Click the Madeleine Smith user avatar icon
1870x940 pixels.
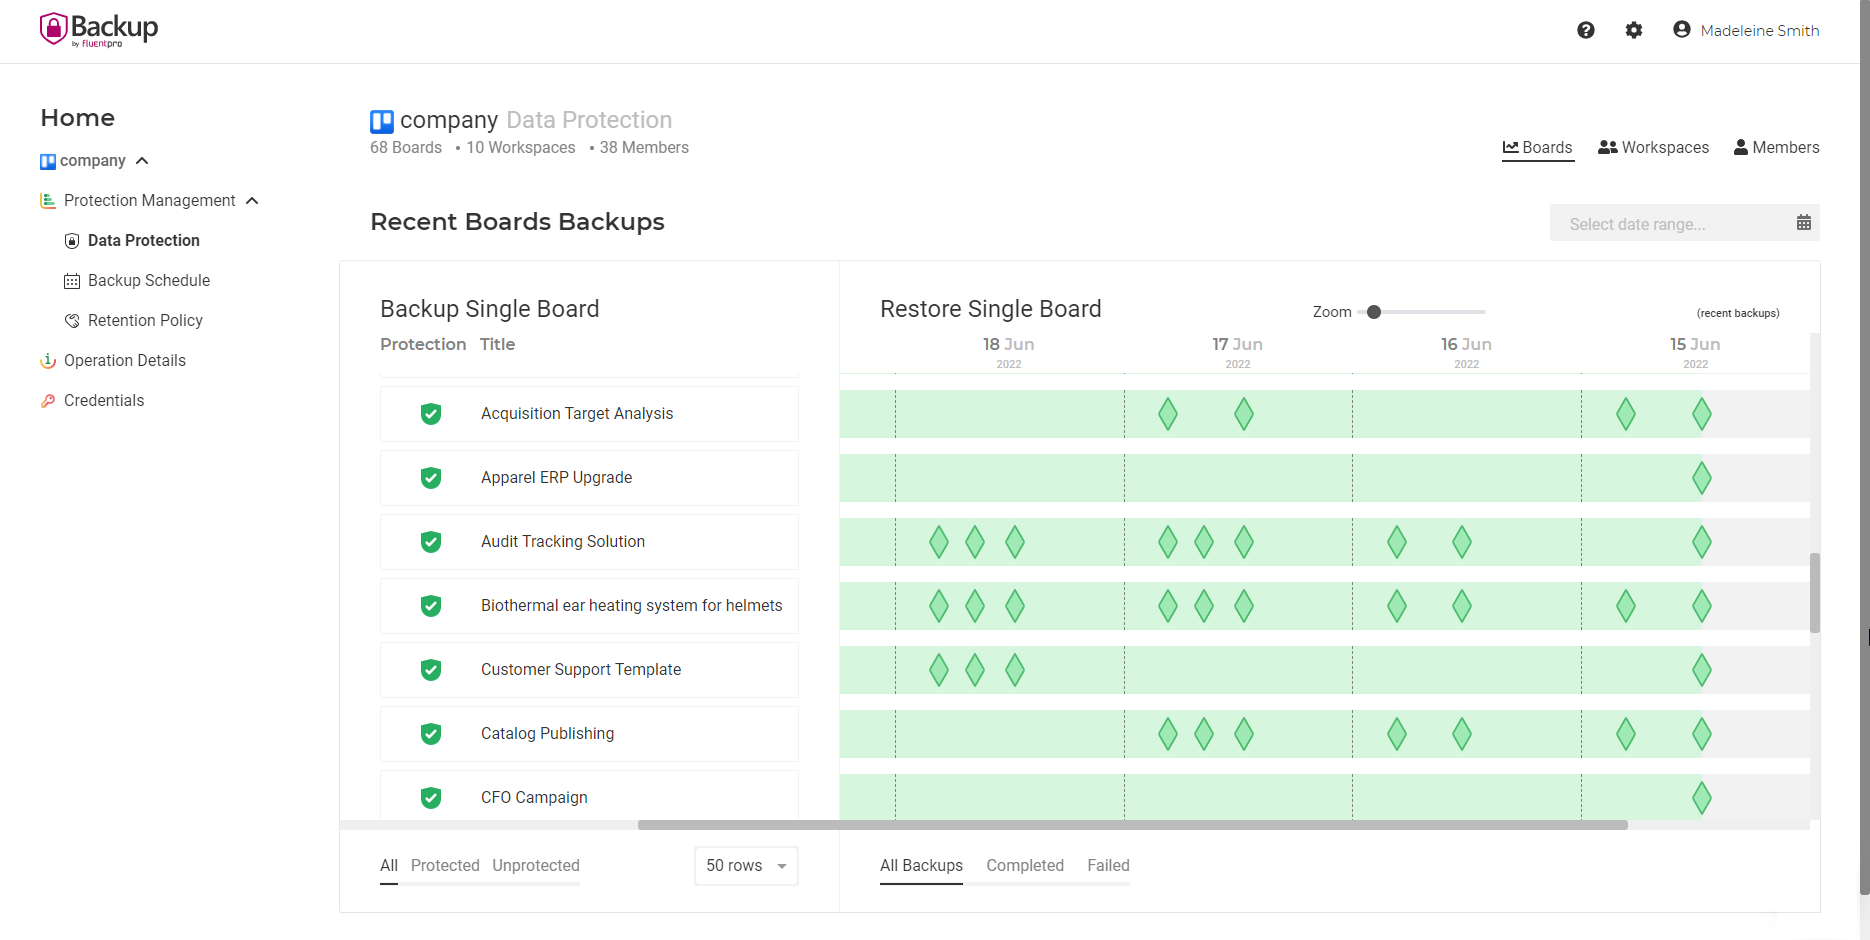[x=1682, y=30]
